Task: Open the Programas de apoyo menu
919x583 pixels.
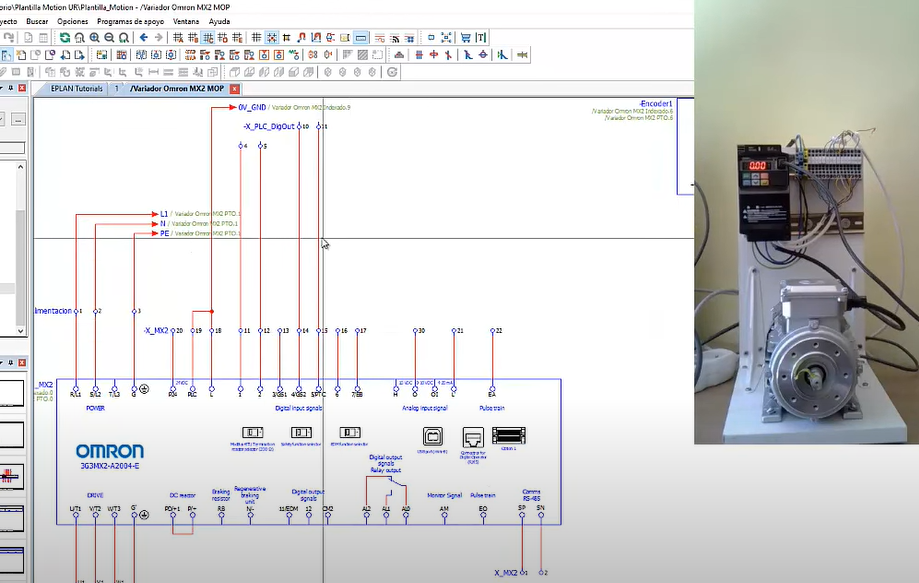Action: click(x=130, y=21)
